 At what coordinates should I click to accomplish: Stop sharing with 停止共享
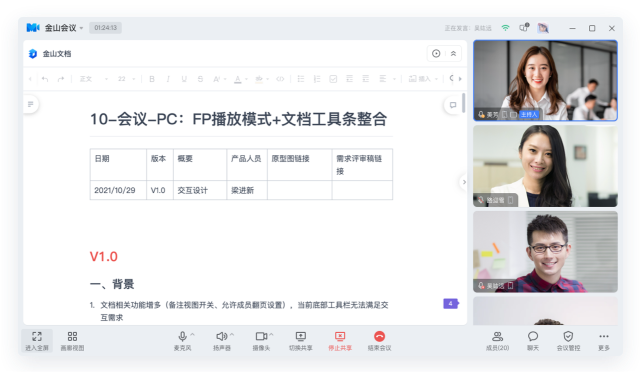(340, 341)
